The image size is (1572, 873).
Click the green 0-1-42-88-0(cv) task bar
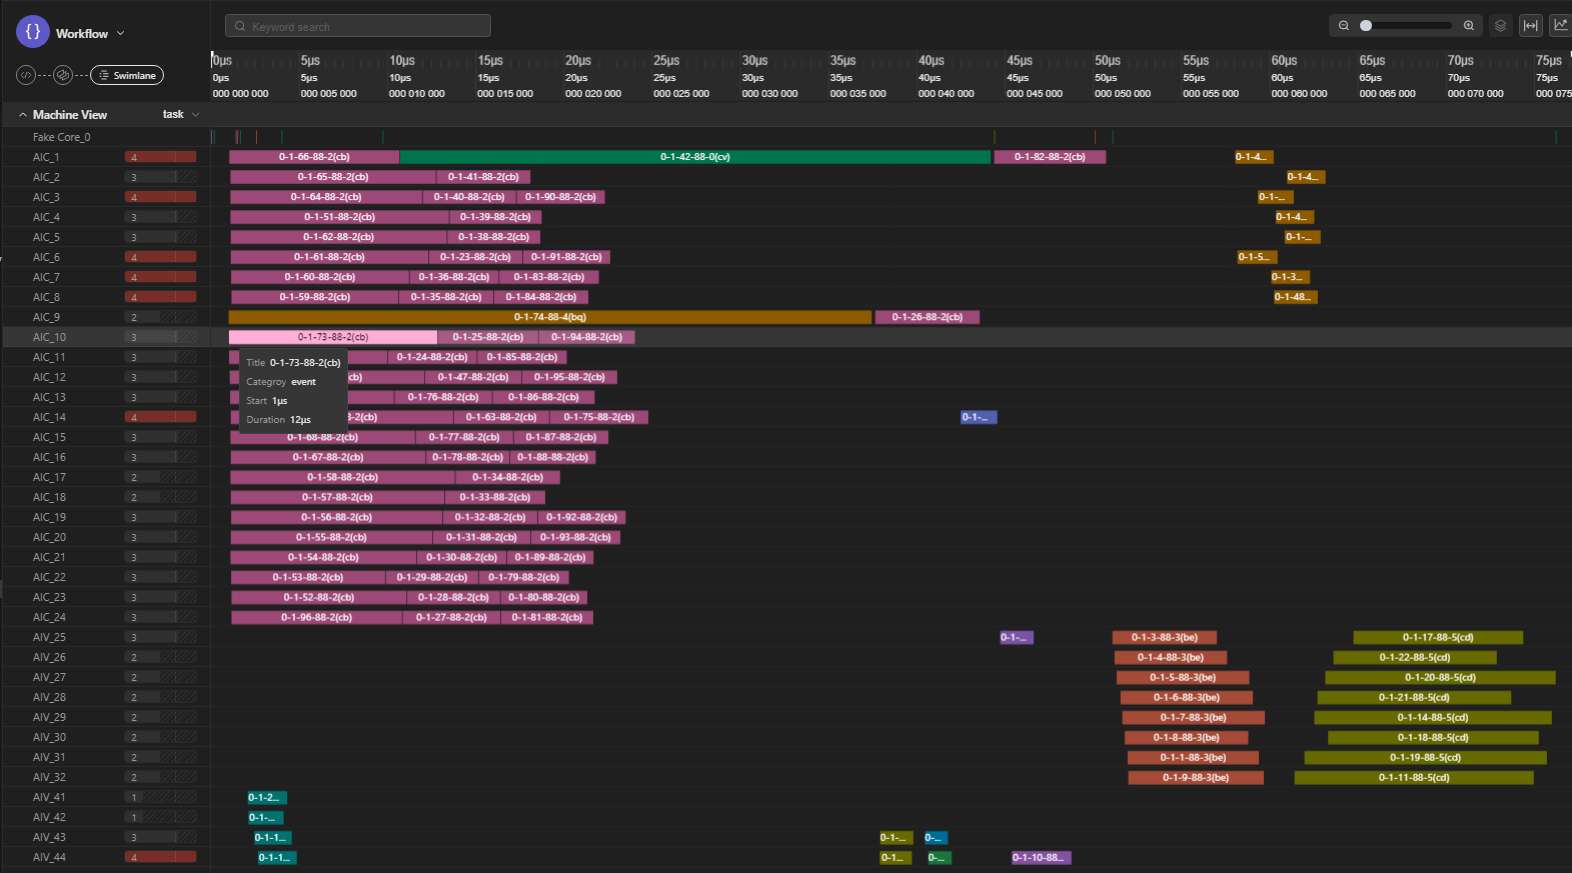click(695, 157)
